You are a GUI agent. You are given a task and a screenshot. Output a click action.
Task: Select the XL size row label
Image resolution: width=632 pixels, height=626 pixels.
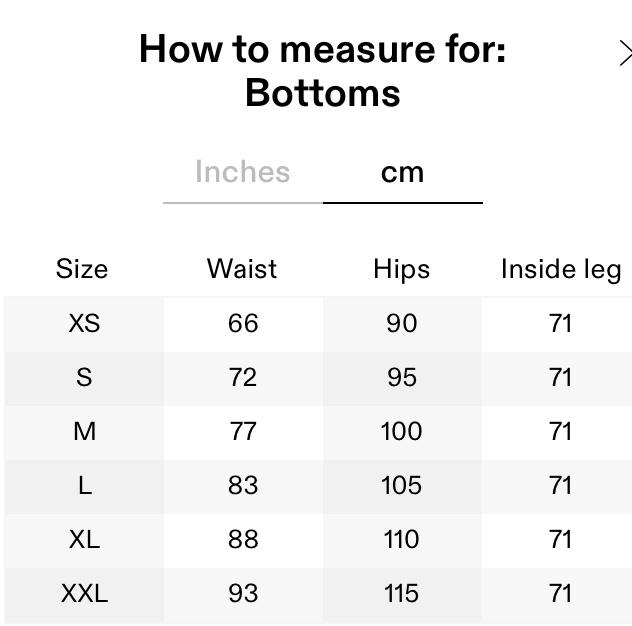point(84,539)
